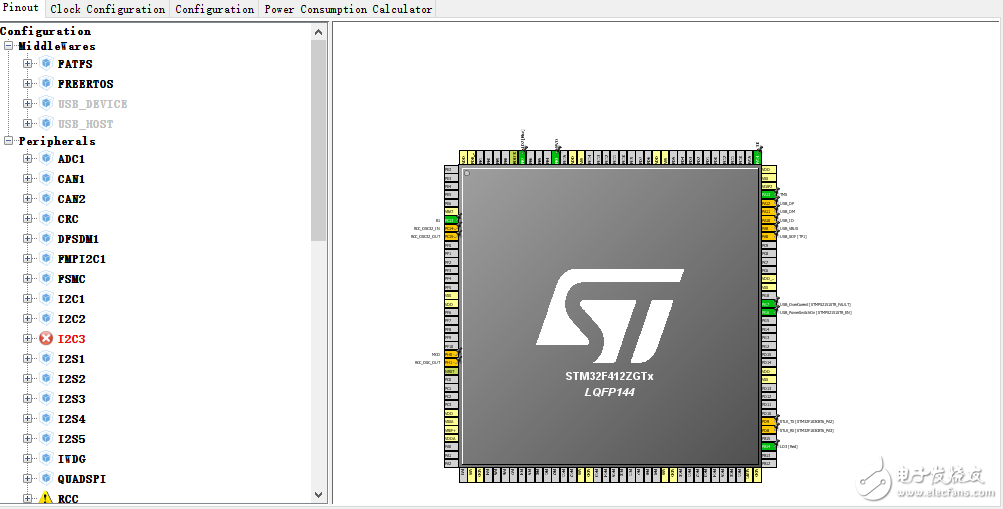Screen dimensions: 1003x509
Task: Open the Power Consumption Calculator tab
Action: (x=348, y=9)
